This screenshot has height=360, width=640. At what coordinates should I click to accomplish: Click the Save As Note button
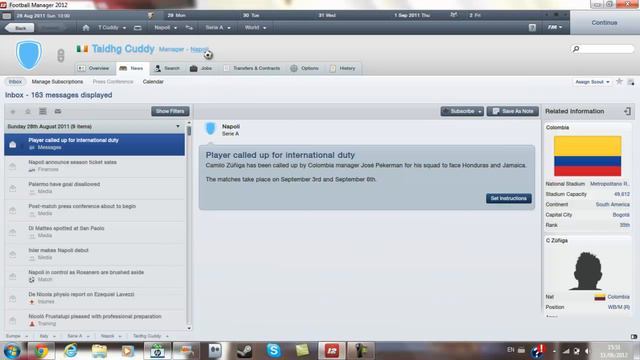click(x=513, y=111)
